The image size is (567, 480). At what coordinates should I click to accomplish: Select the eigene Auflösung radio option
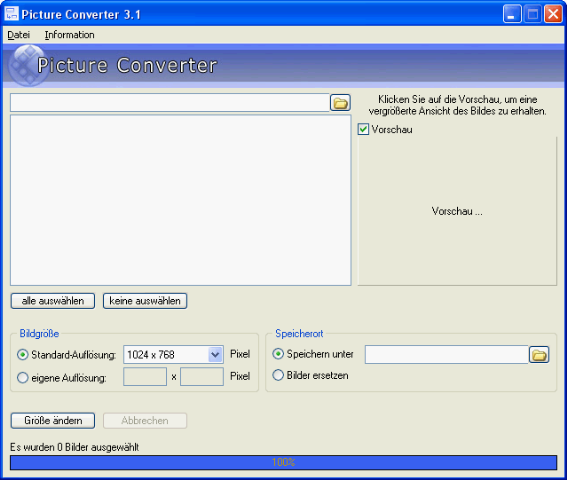[x=22, y=378]
